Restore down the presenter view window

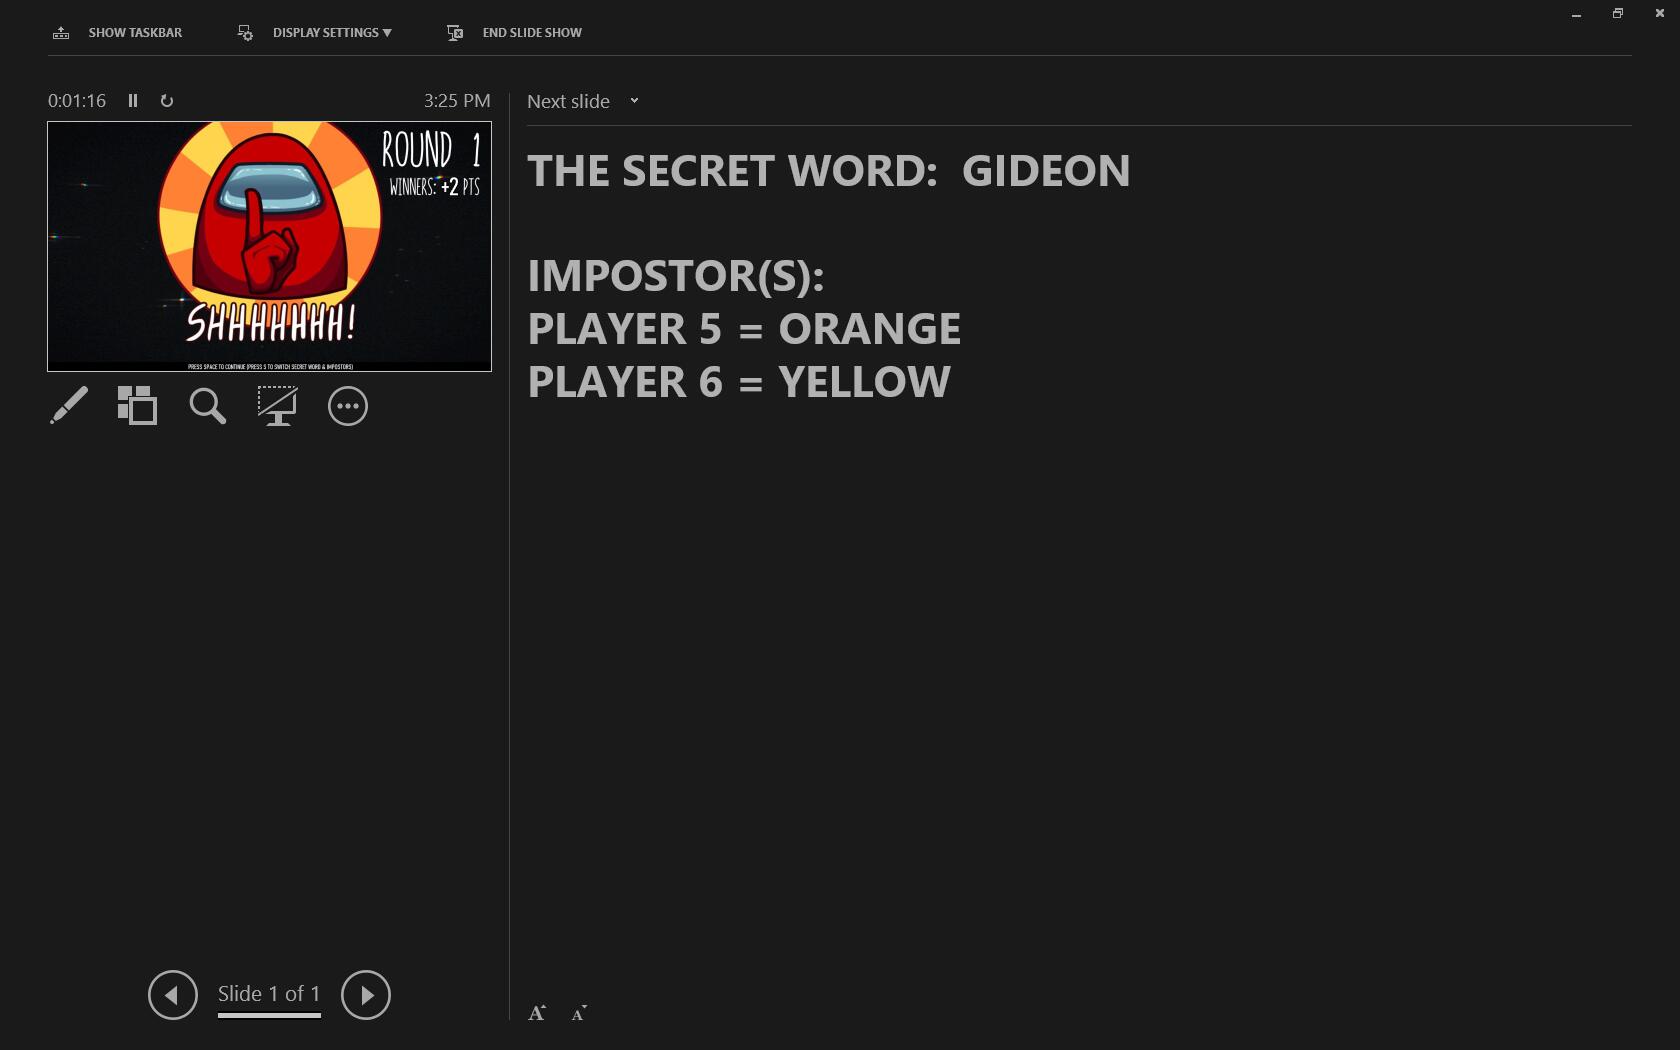[1618, 14]
